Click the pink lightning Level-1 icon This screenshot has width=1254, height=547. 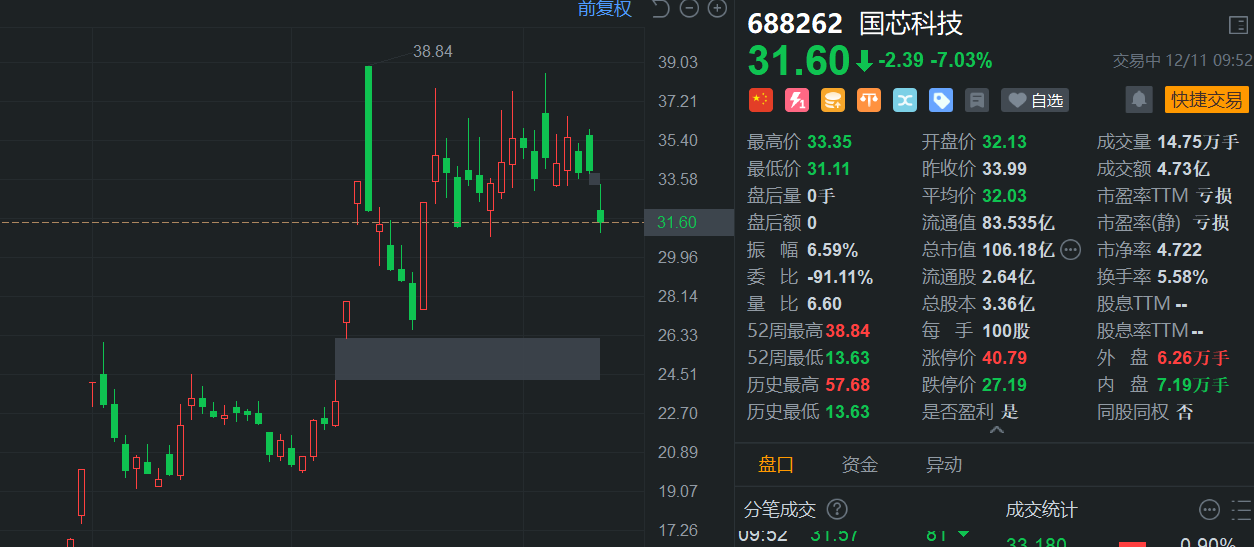click(x=797, y=100)
